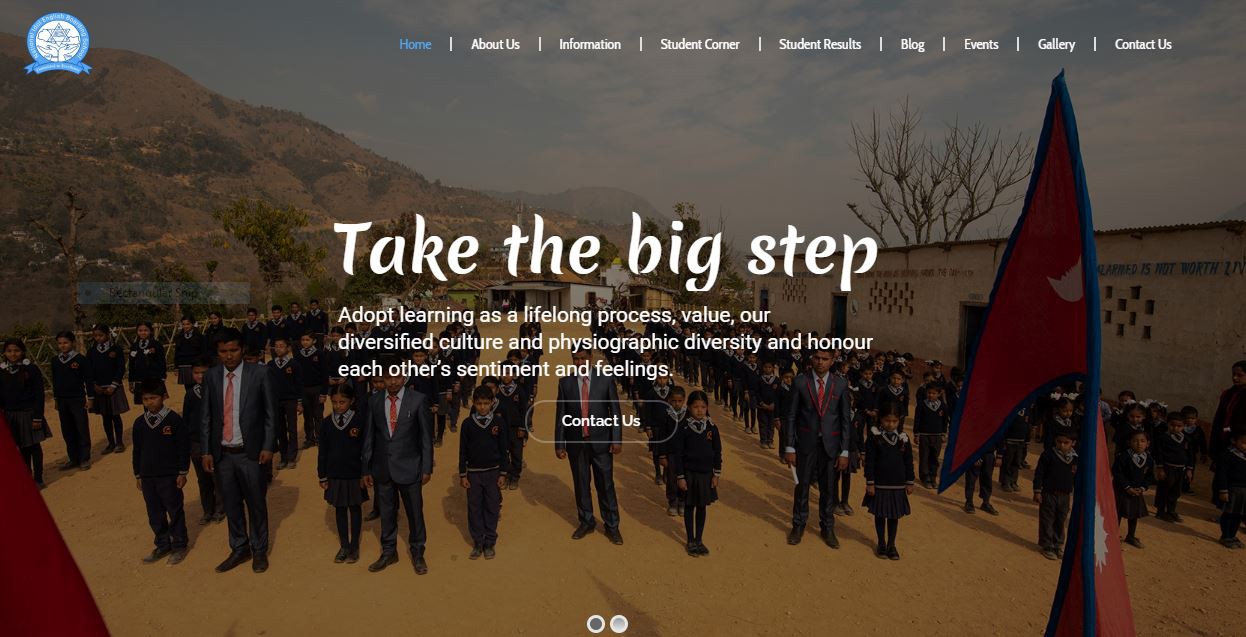1246x637 pixels.
Task: Switch to the second slide indicator dot
Action: tap(619, 624)
